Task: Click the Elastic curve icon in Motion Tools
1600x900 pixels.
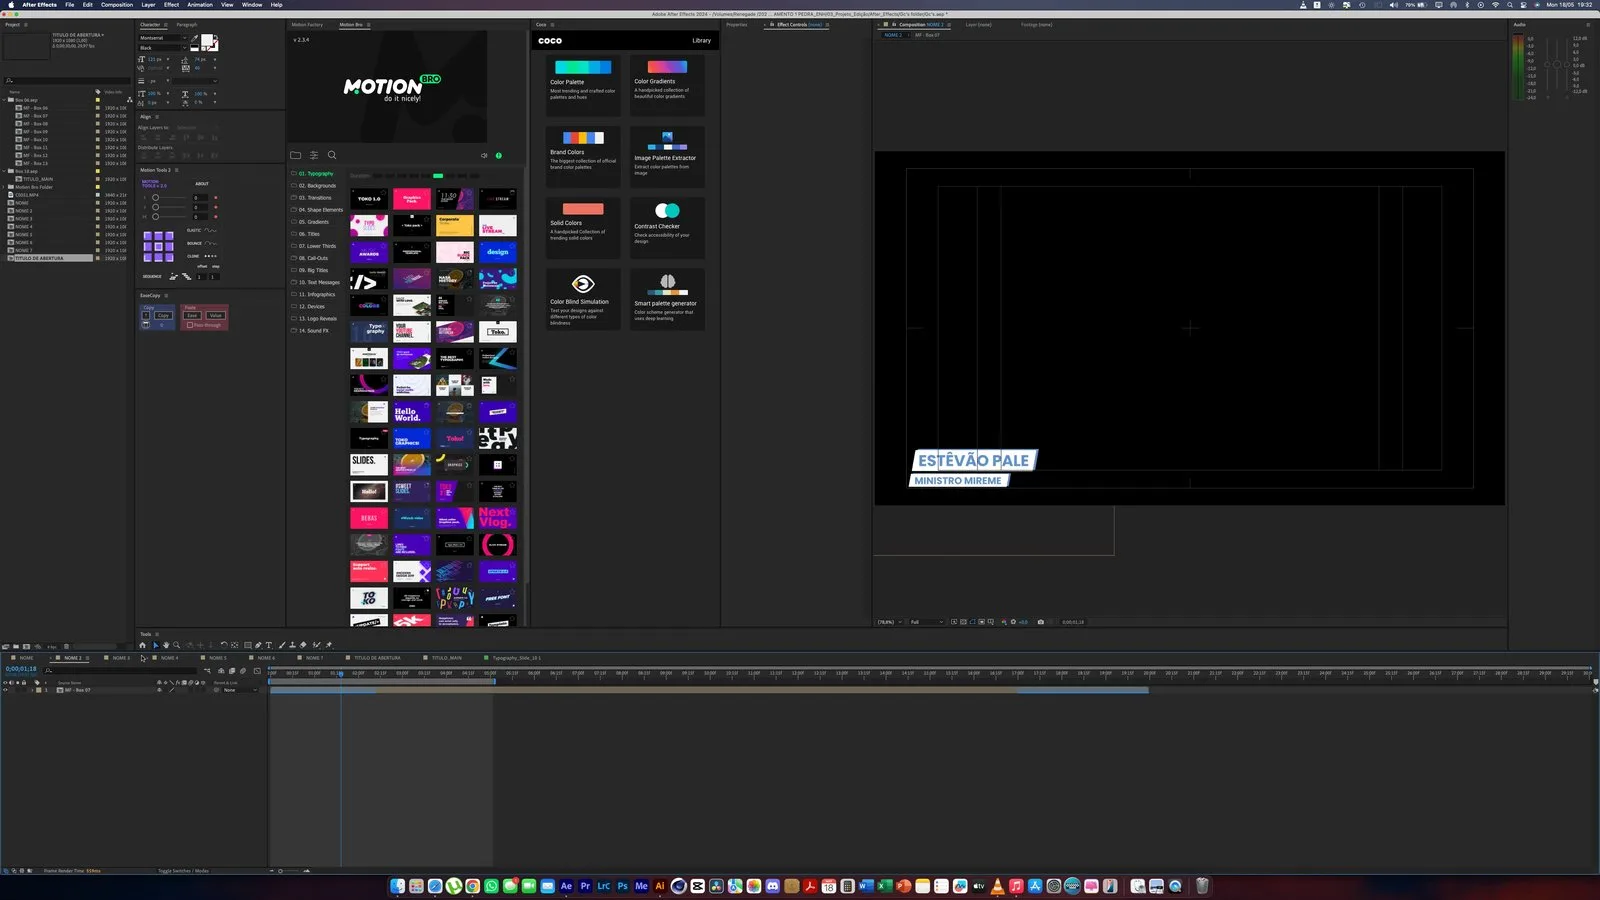Action: [x=210, y=230]
